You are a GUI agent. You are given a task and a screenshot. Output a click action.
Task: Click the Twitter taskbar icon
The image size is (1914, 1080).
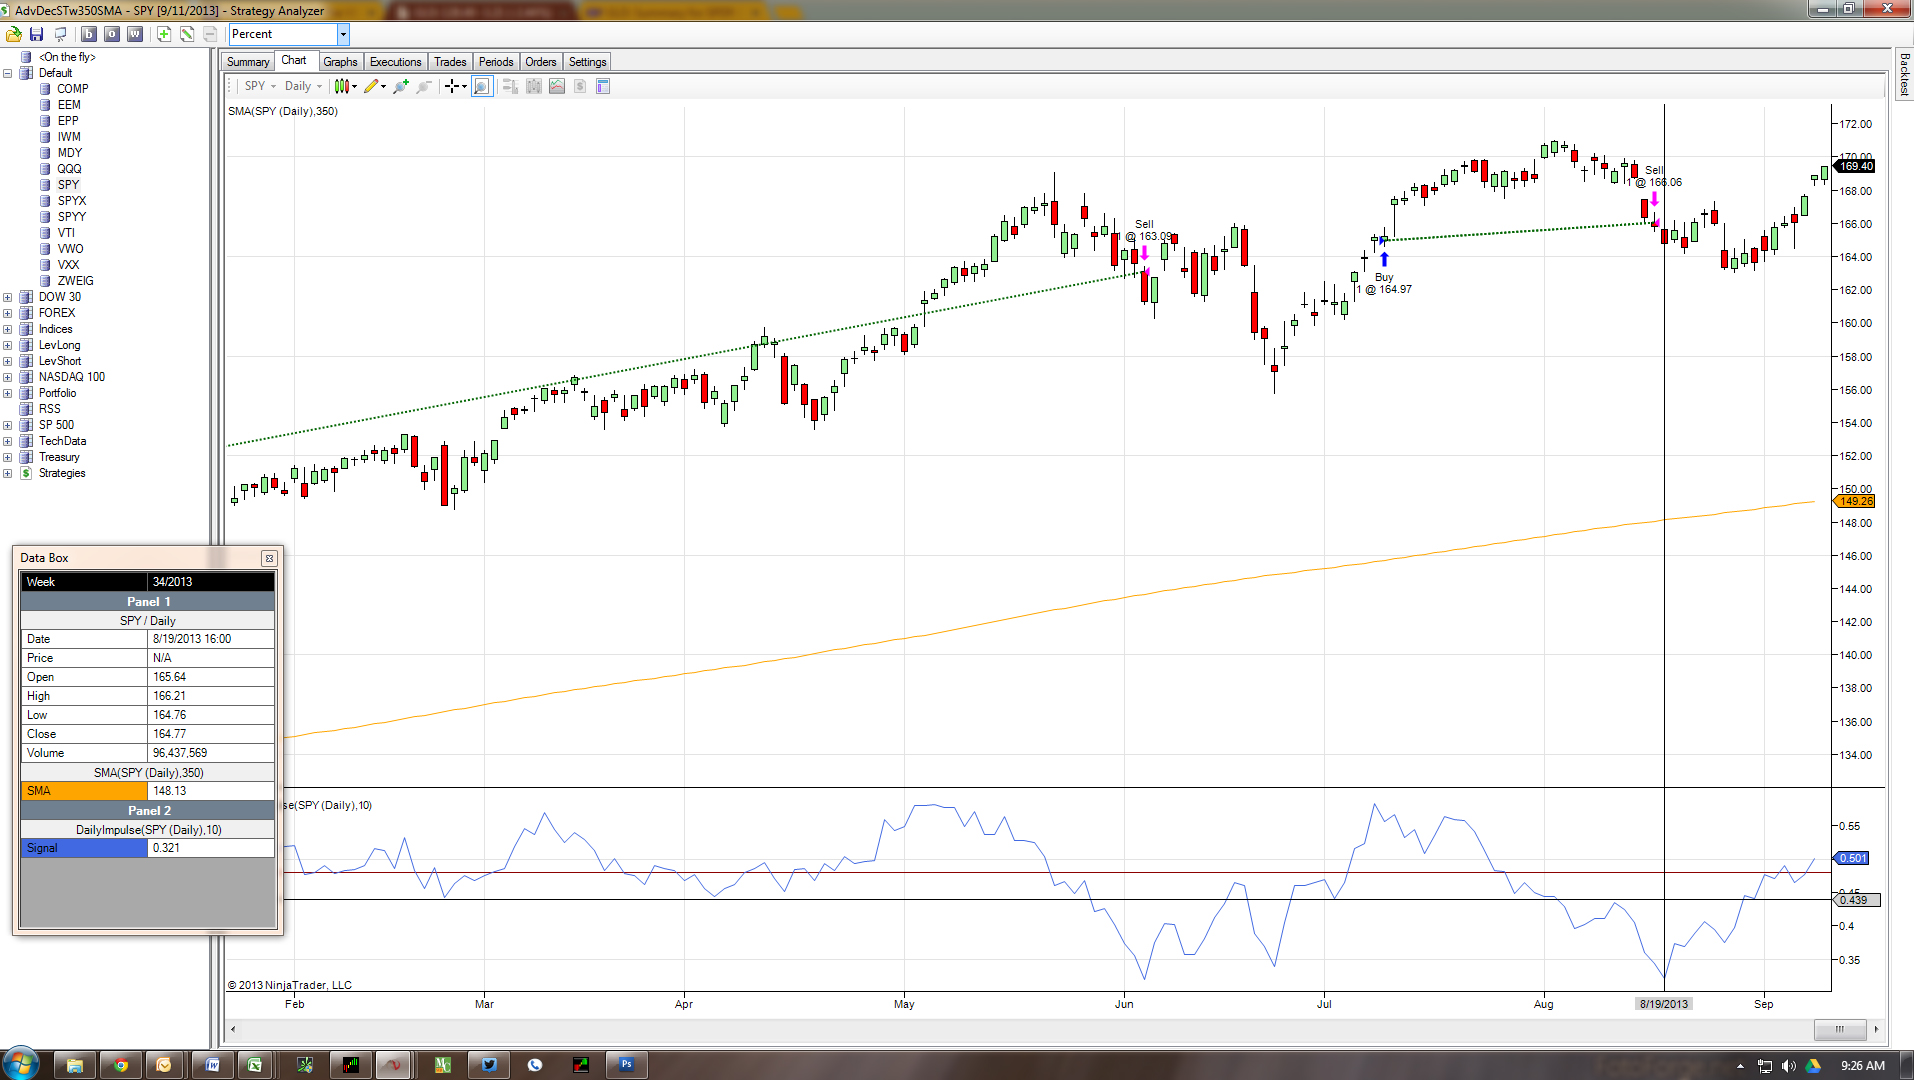489,1065
